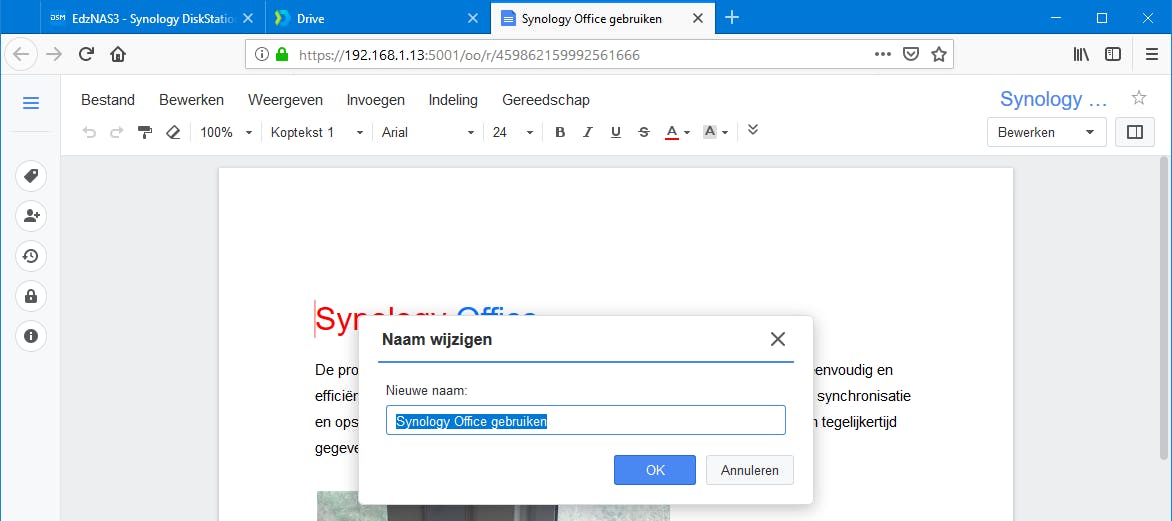The width and height of the screenshot is (1172, 521).
Task: Save page to Pocket icon
Action: [910, 55]
